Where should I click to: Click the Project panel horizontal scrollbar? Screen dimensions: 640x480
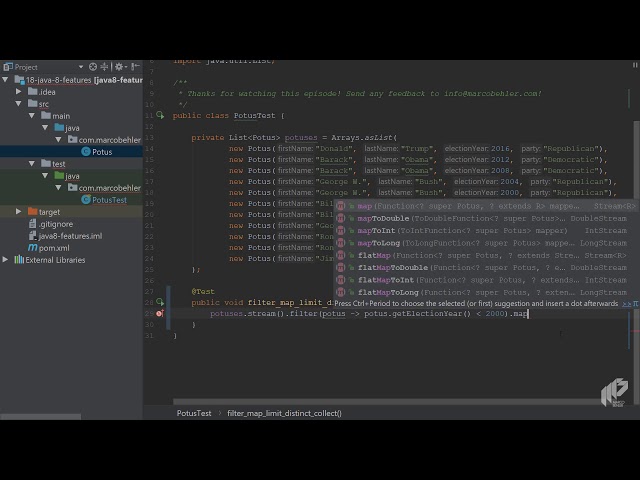pos(41,416)
